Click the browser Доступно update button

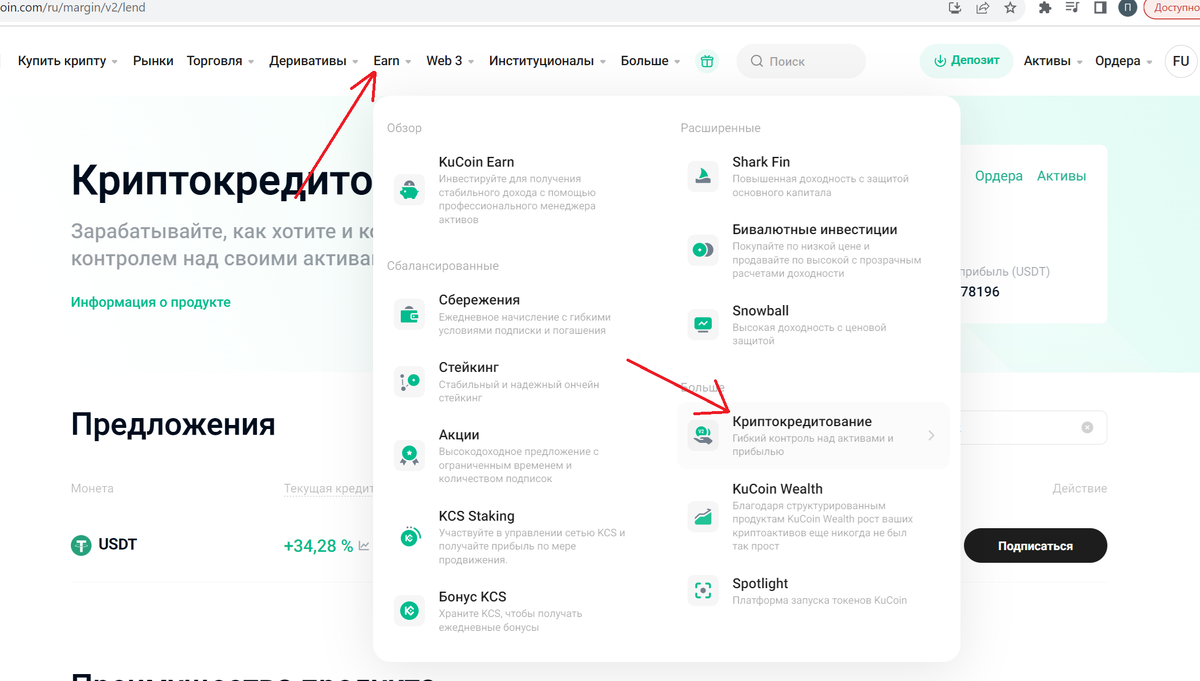[x=1172, y=8]
